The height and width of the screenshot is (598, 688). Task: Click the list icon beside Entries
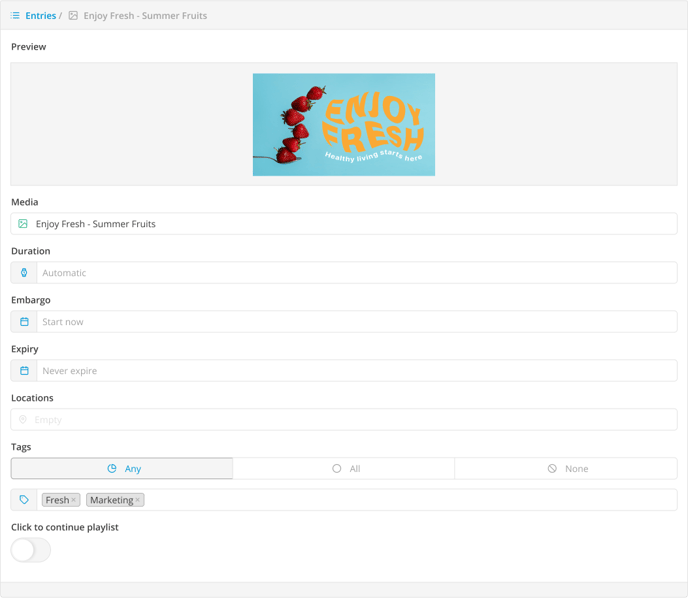15,16
